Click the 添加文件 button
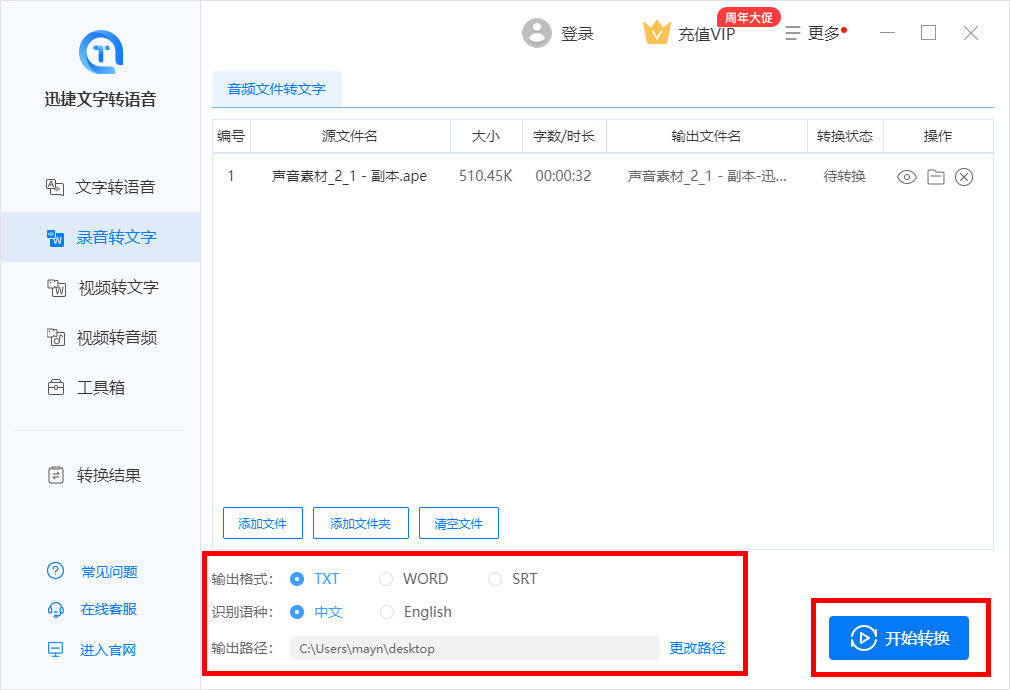The height and width of the screenshot is (690, 1010). (x=262, y=523)
